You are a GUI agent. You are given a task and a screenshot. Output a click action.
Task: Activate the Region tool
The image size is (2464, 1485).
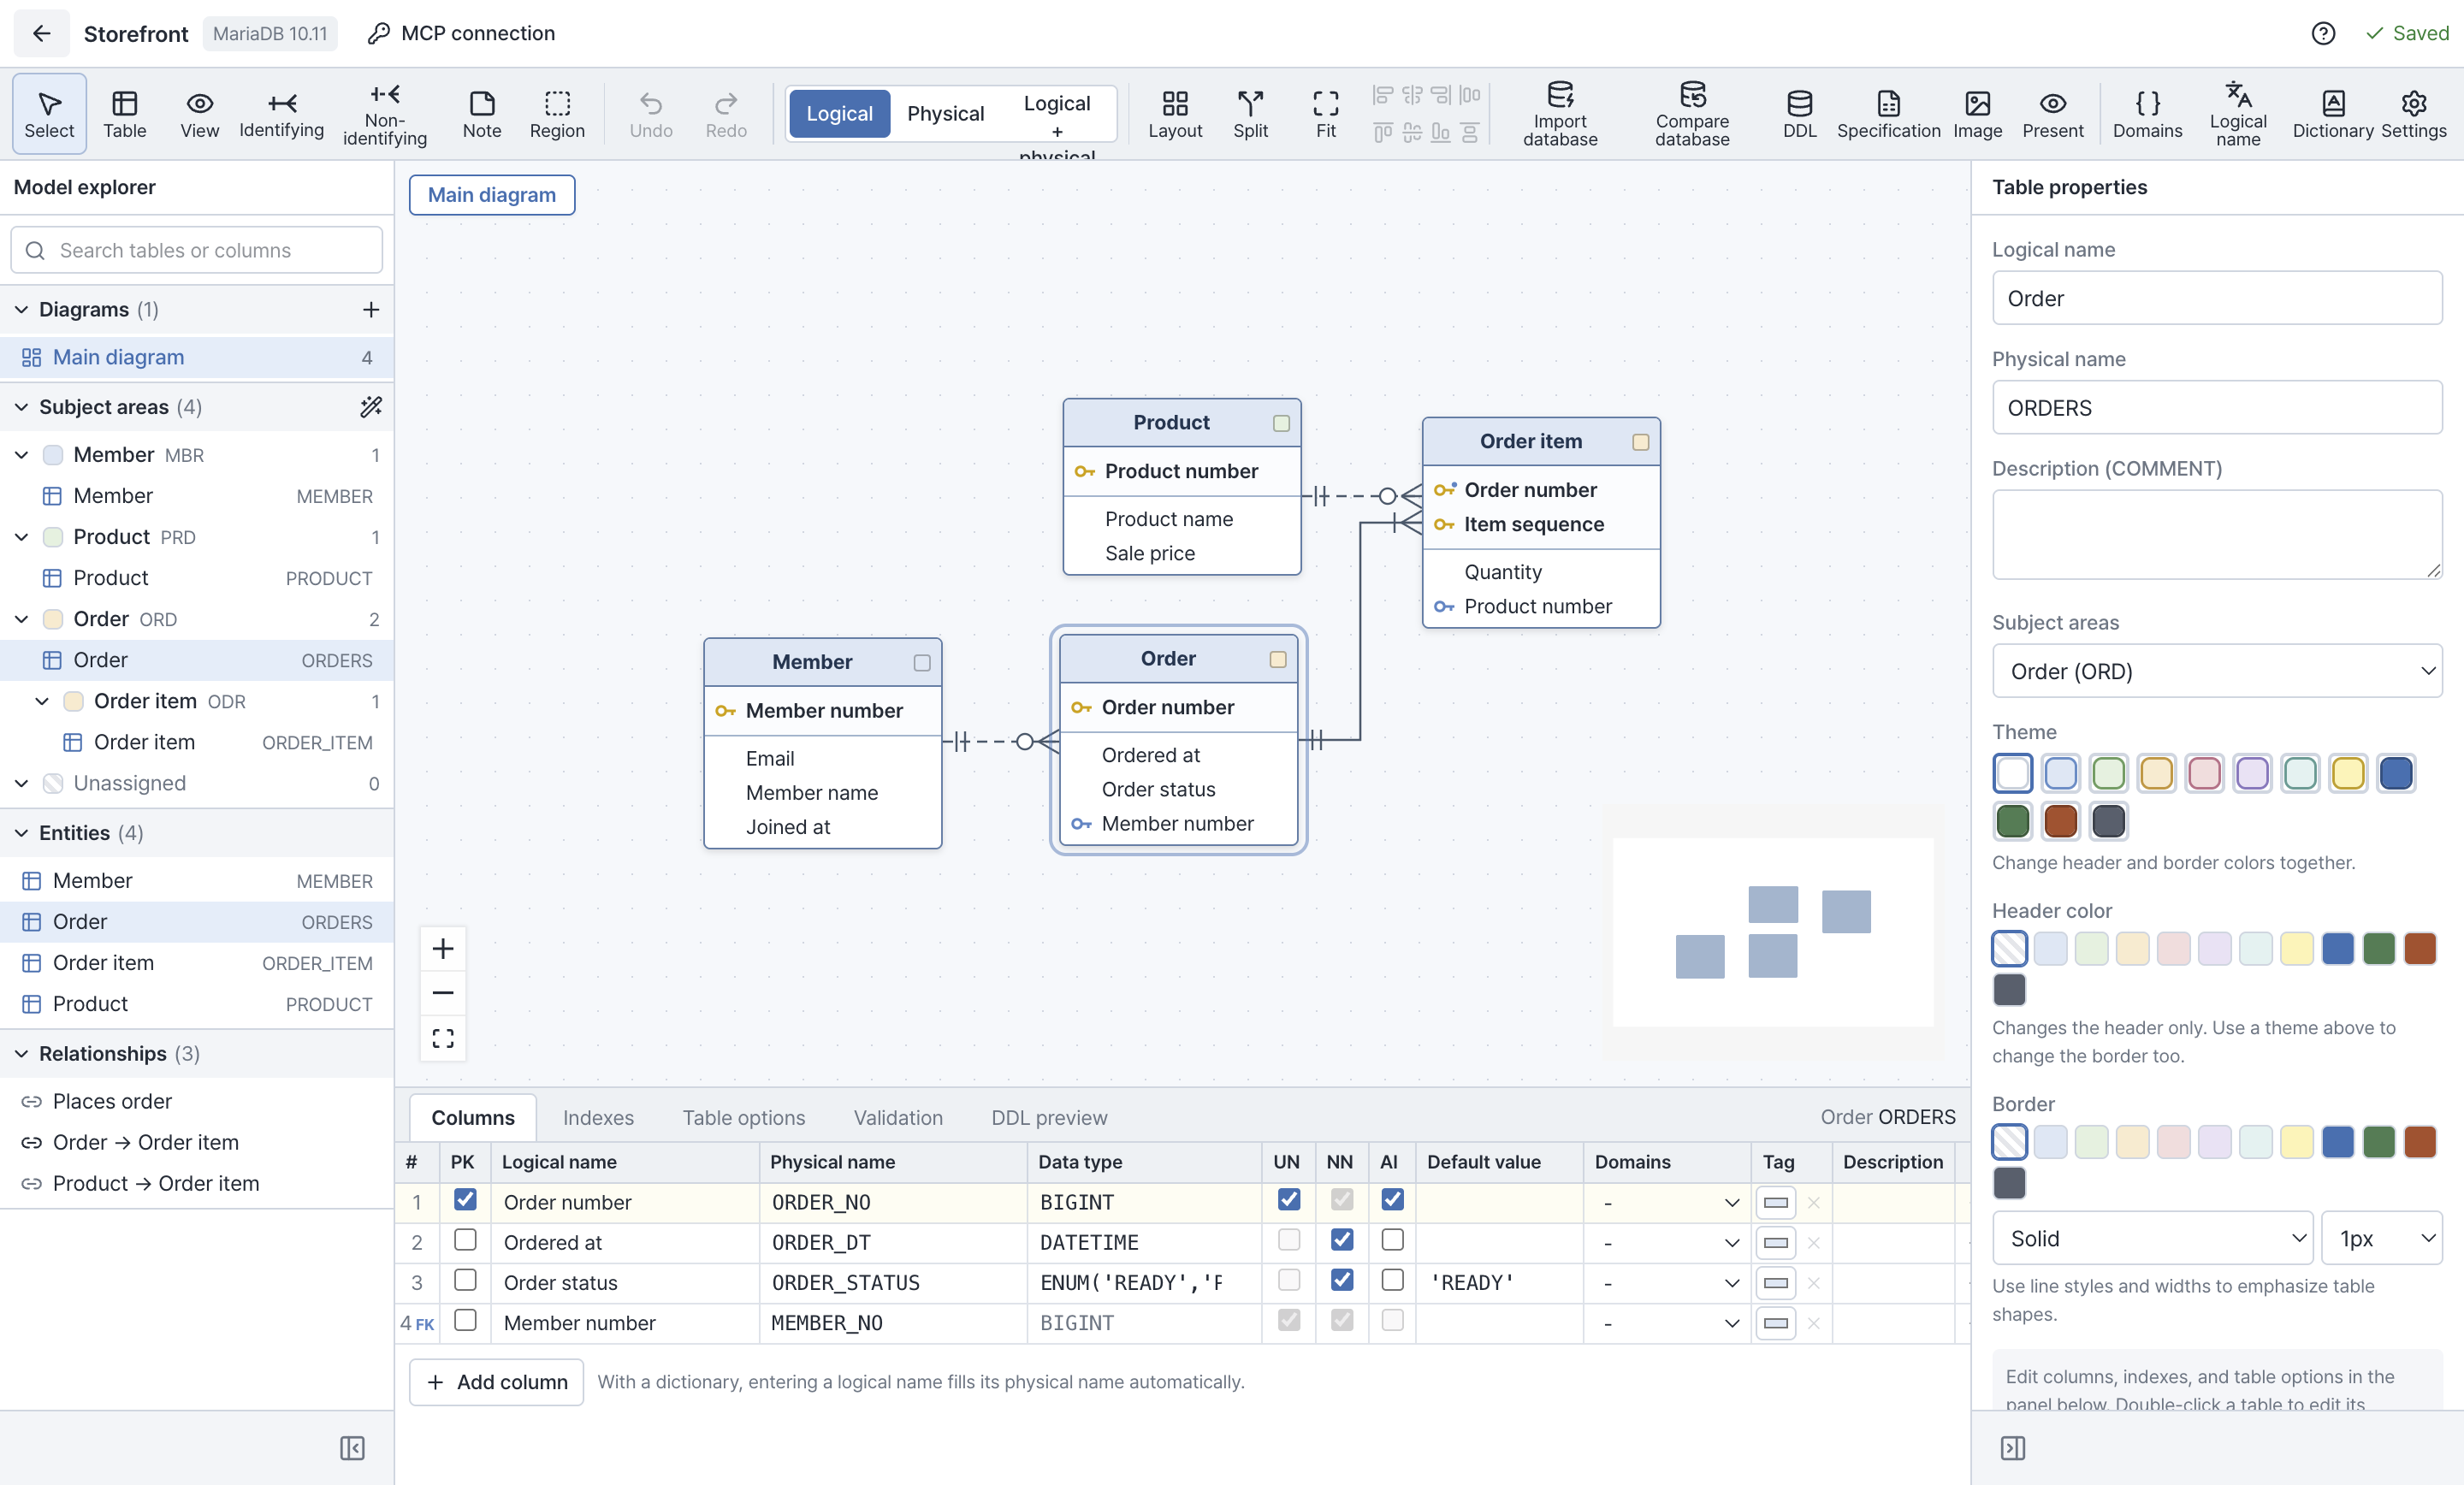(557, 114)
